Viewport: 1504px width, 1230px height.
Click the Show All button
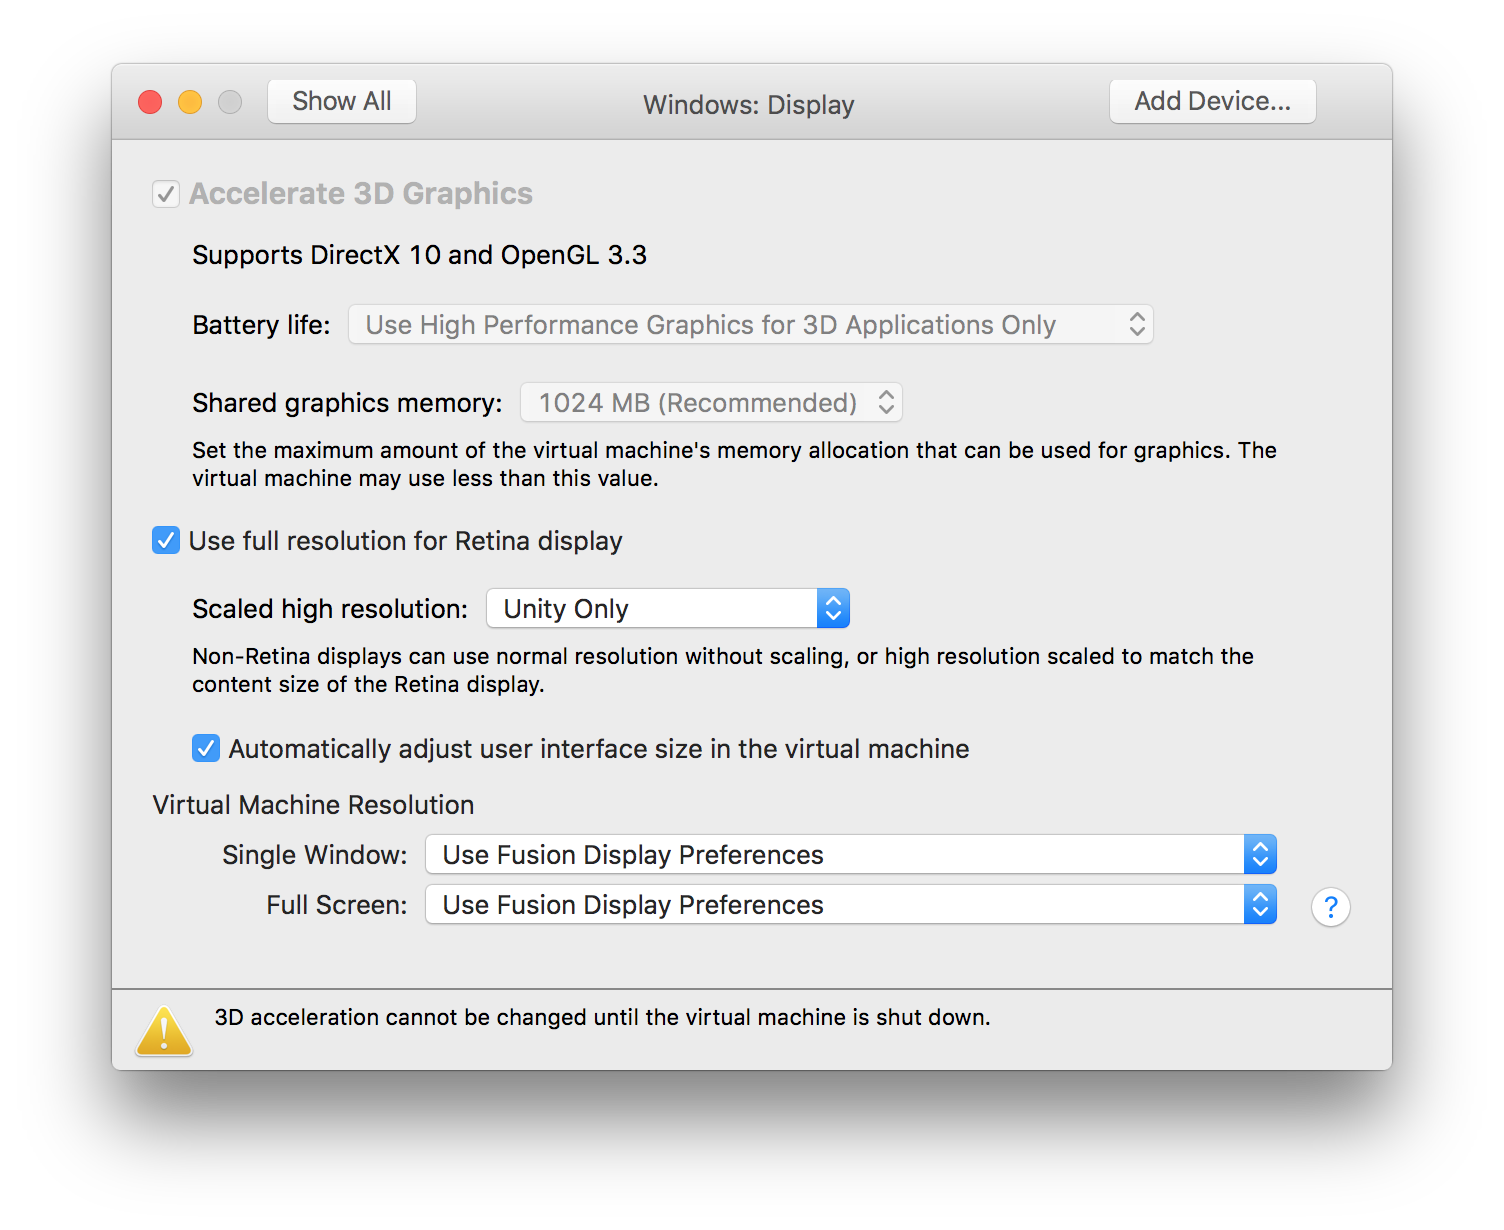tap(342, 101)
